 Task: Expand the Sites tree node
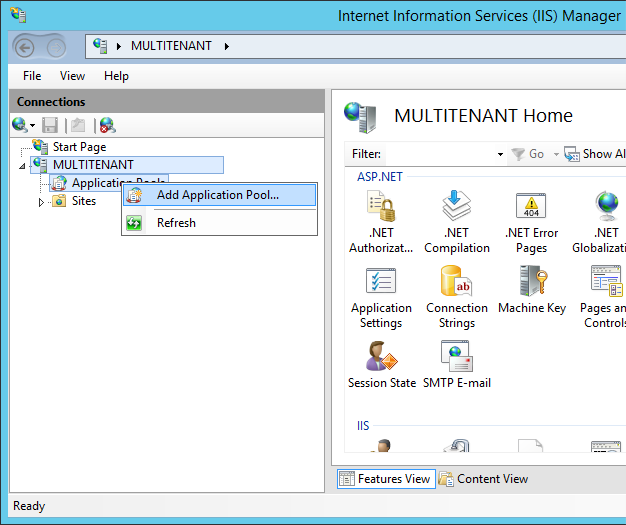click(x=41, y=202)
